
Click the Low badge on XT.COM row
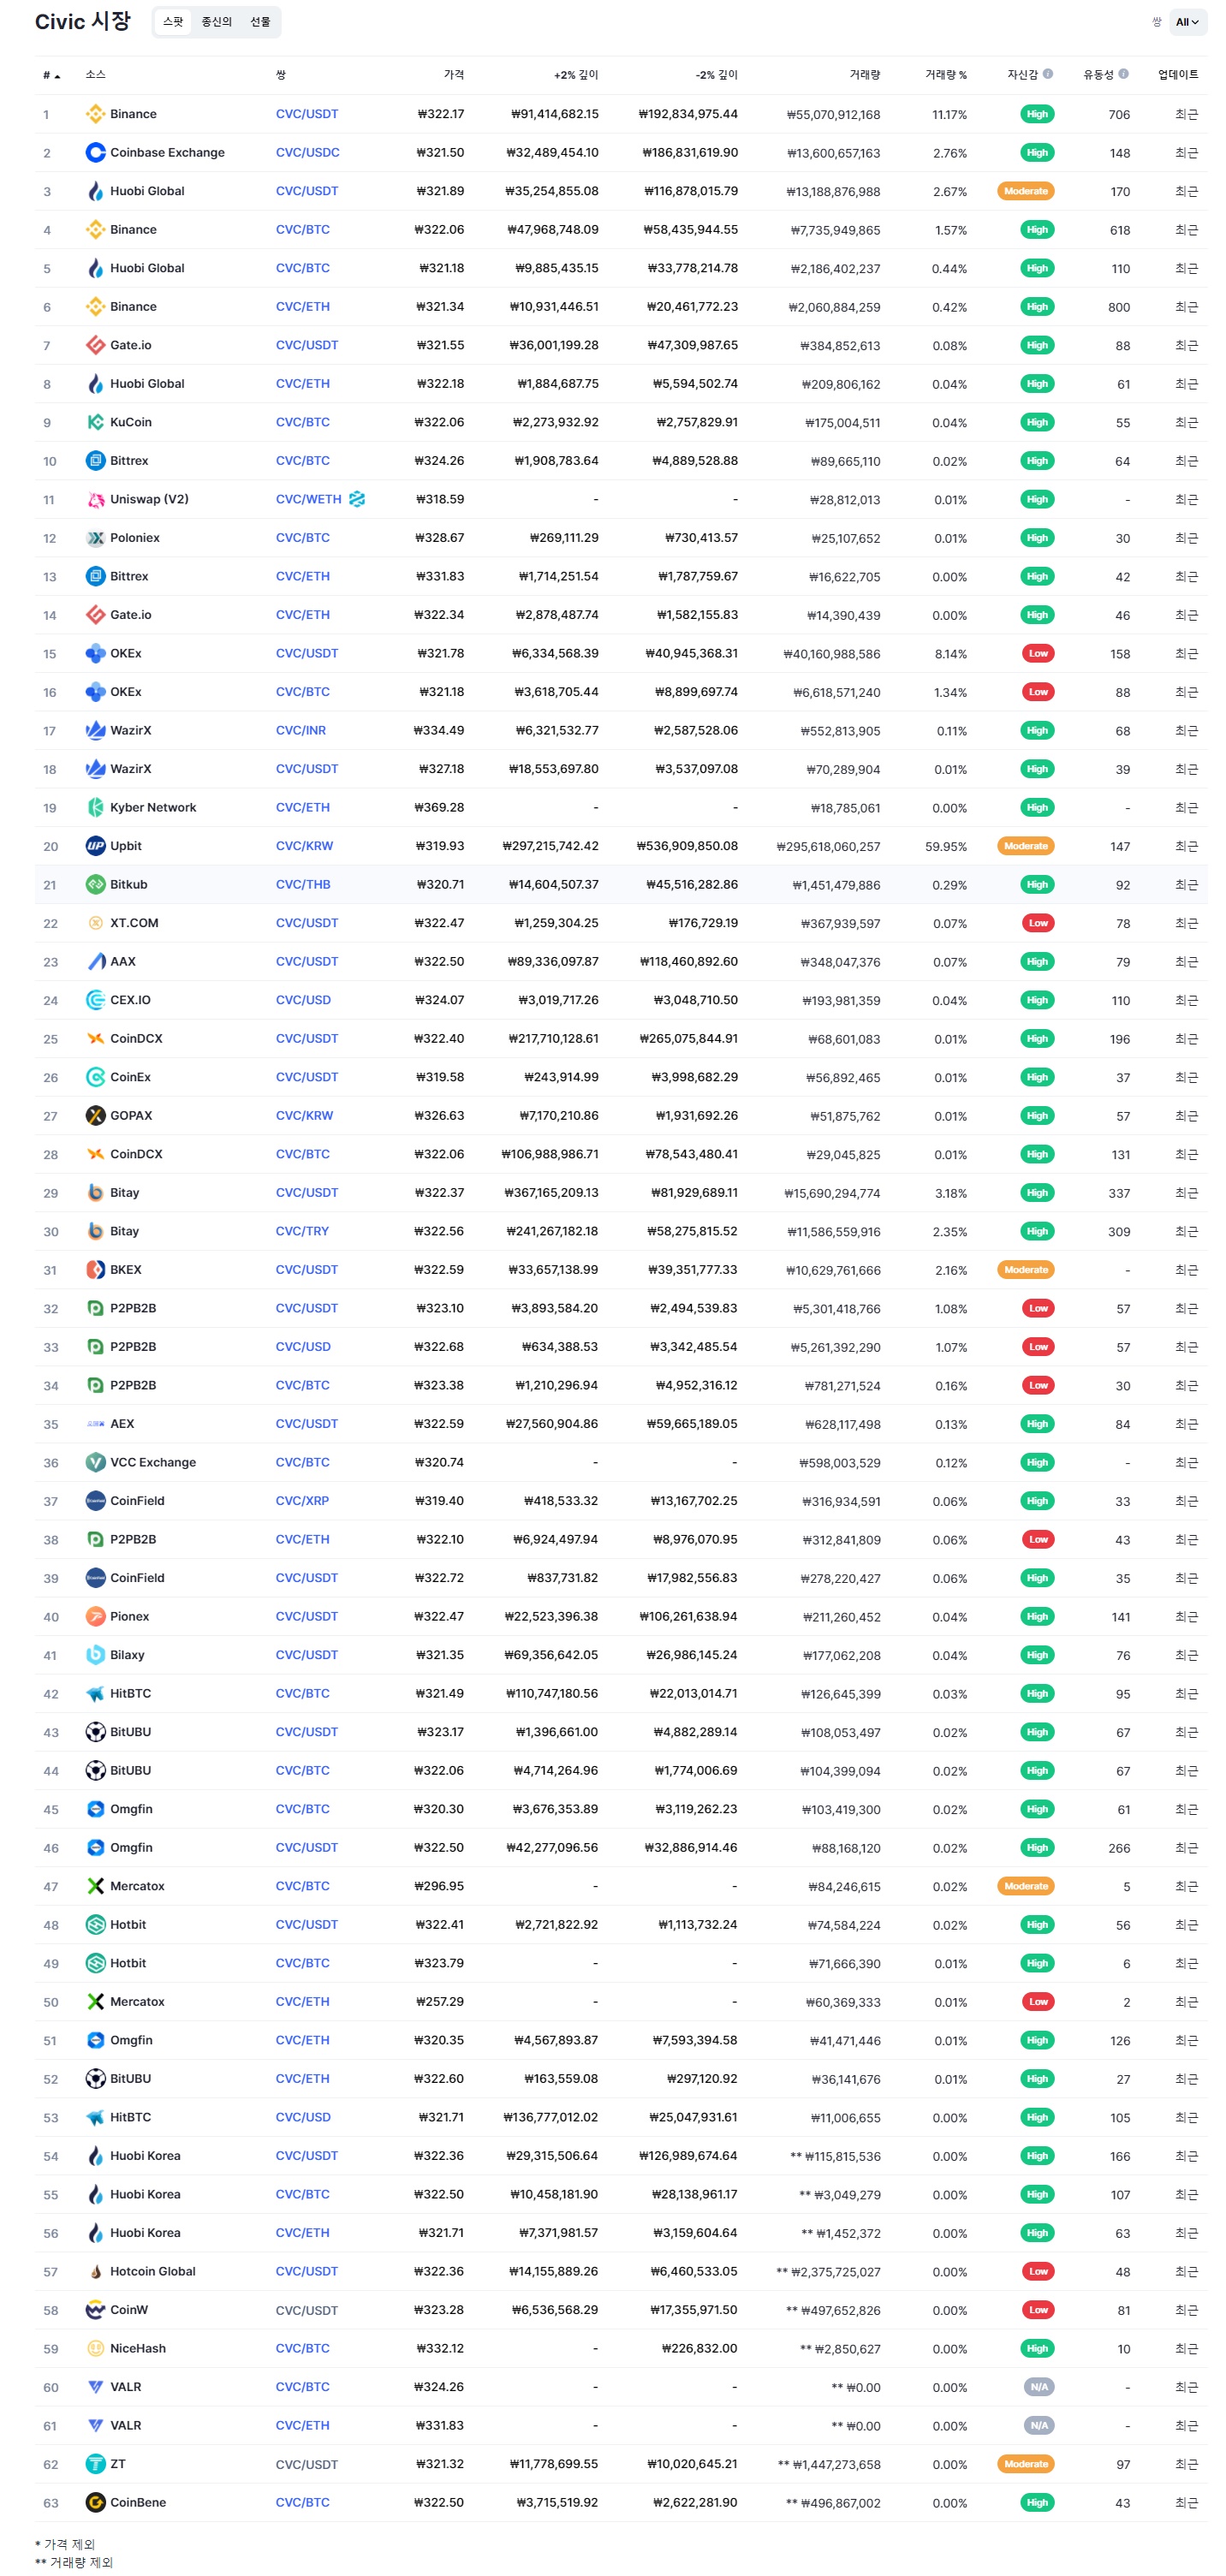click(x=1038, y=923)
